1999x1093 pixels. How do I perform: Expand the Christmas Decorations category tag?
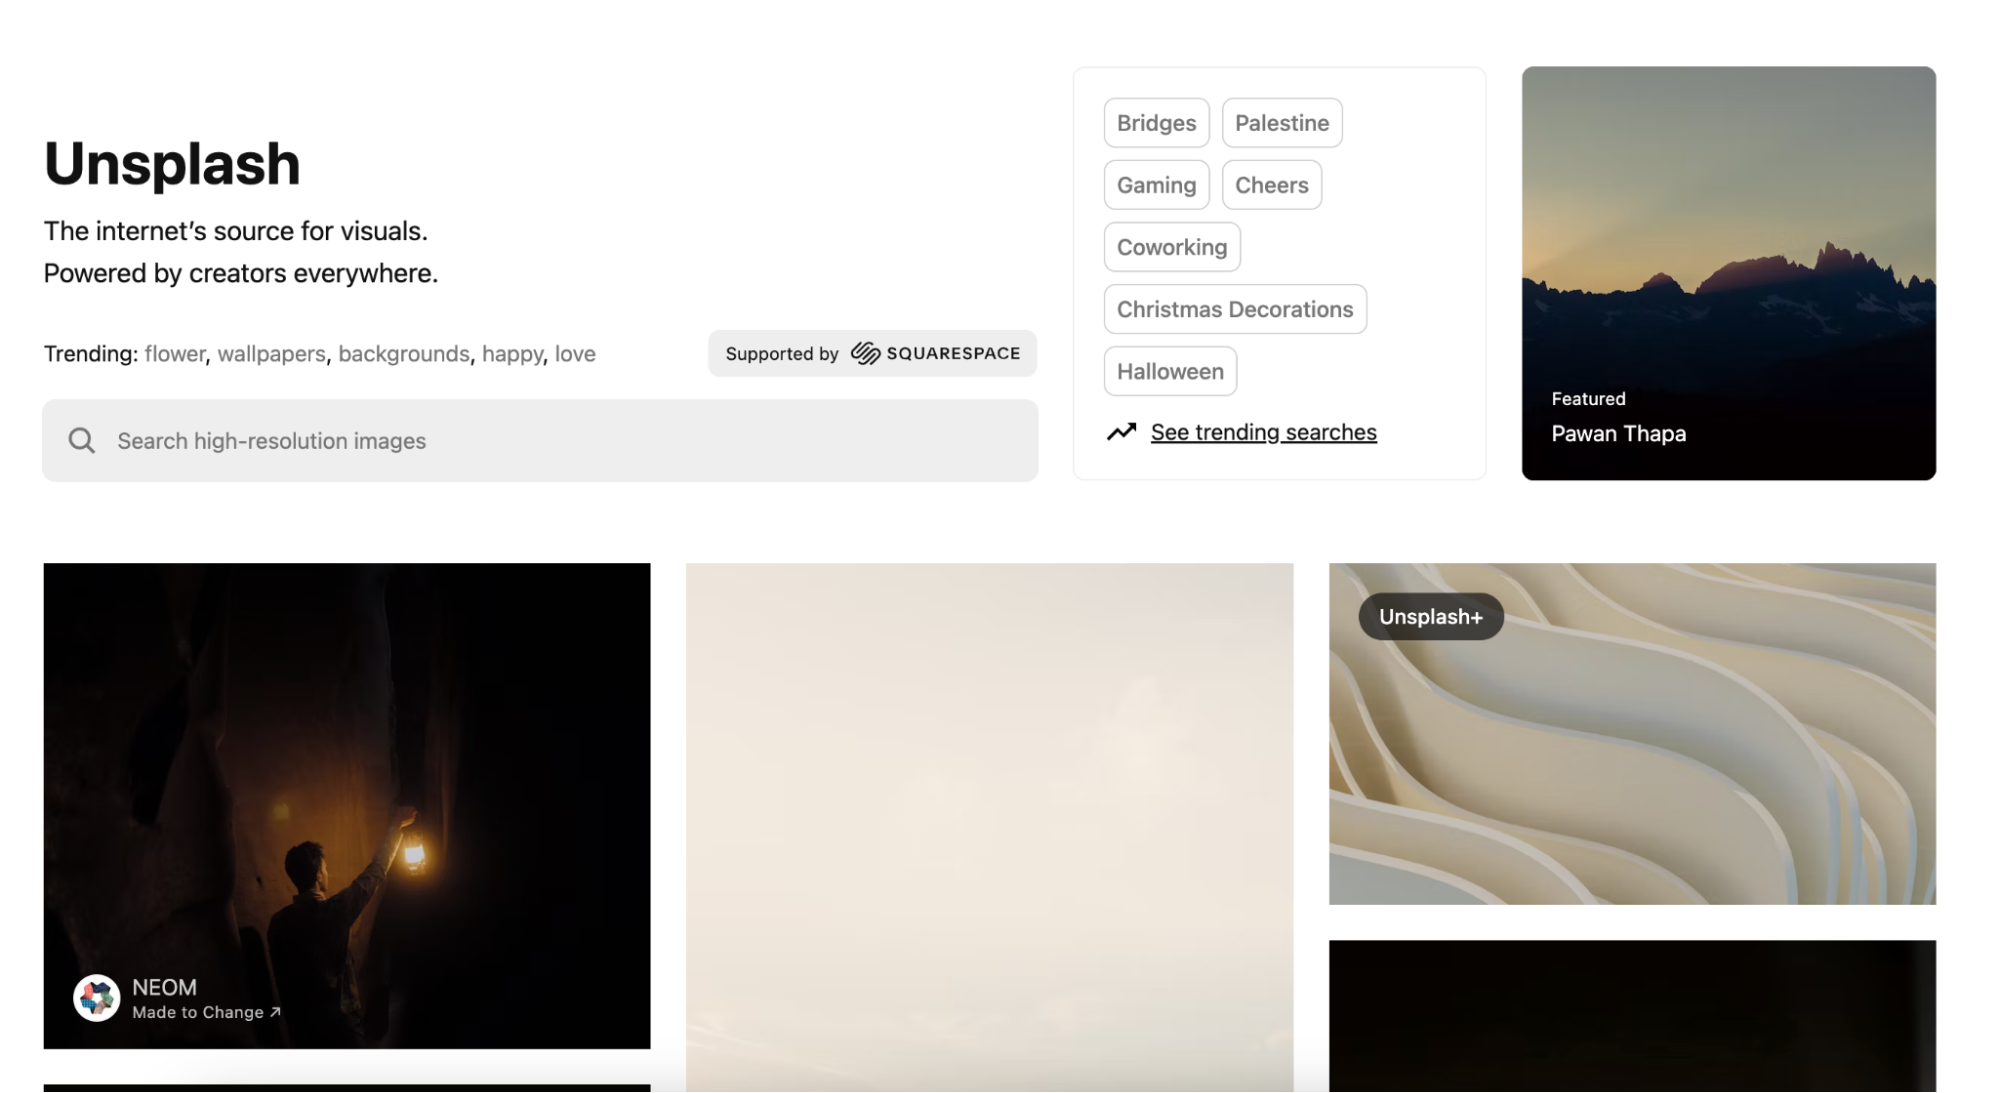pos(1233,308)
